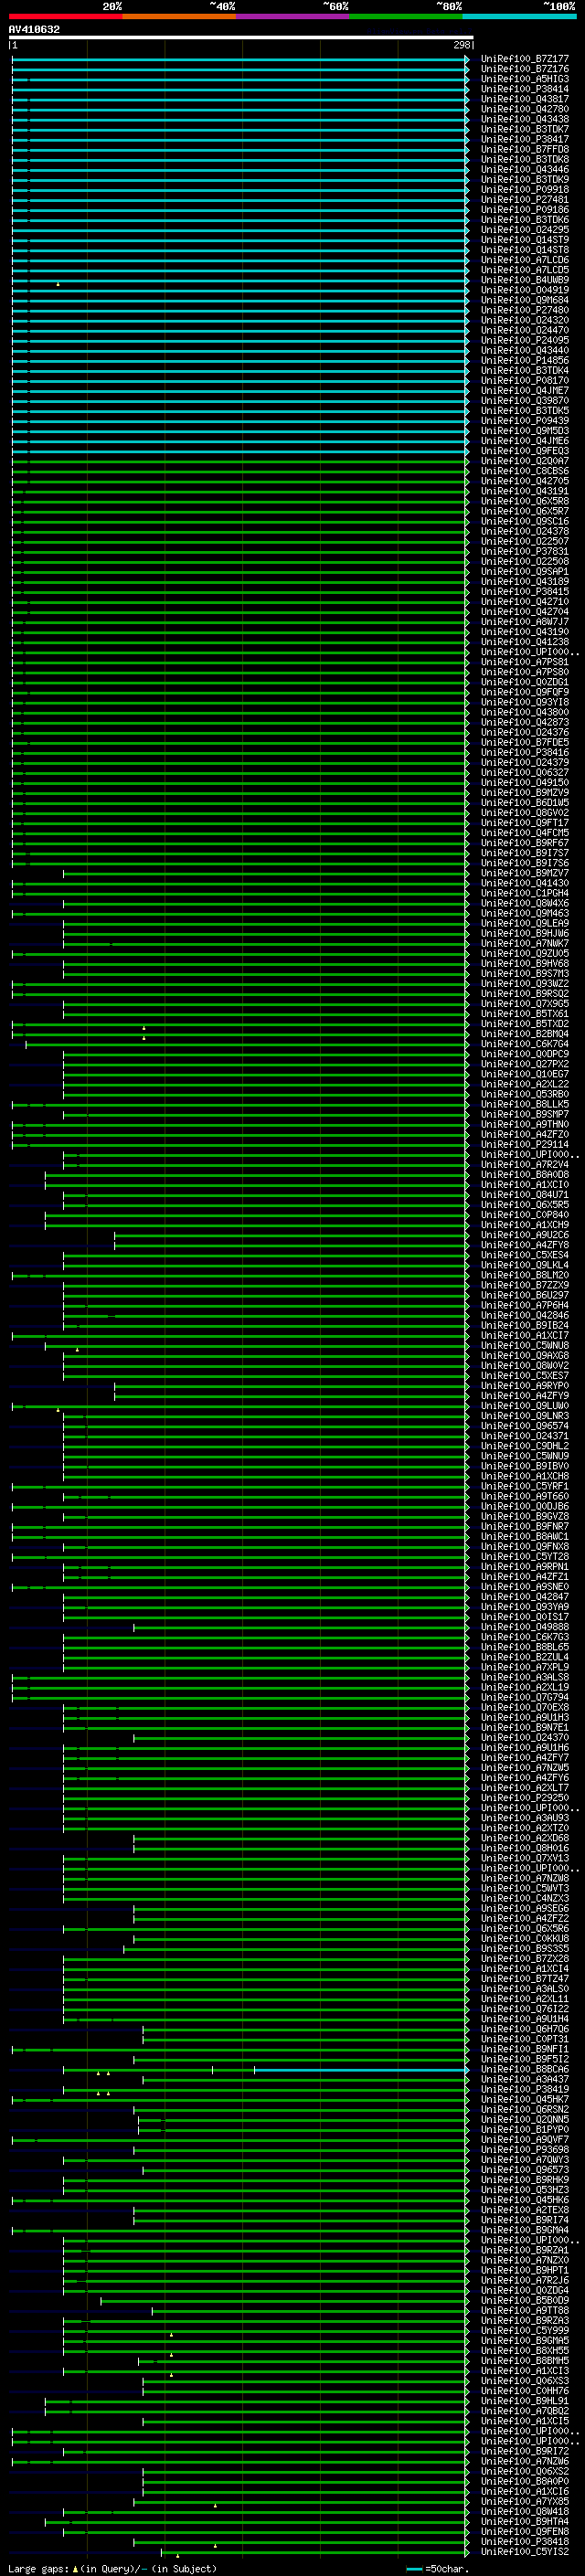Click the cyan alignment bar for UniRef100_B7Z177
The height and width of the screenshot is (2576, 585).
click(x=240, y=60)
